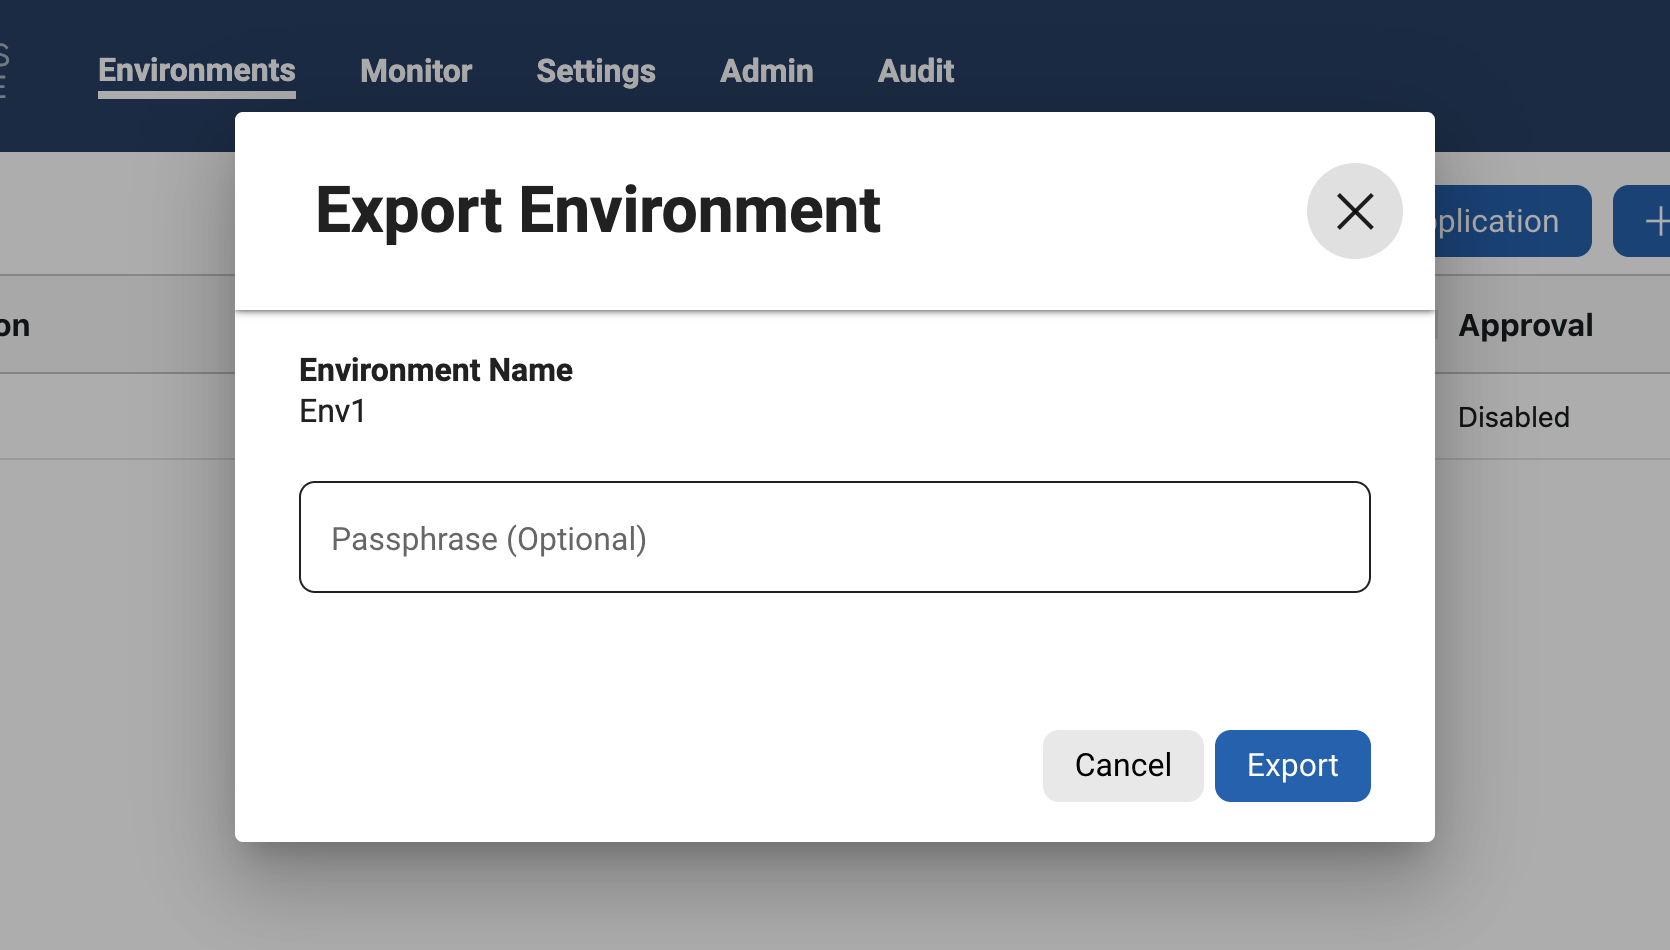Click the Approval column header
The image size is (1670, 950).
point(1526,325)
